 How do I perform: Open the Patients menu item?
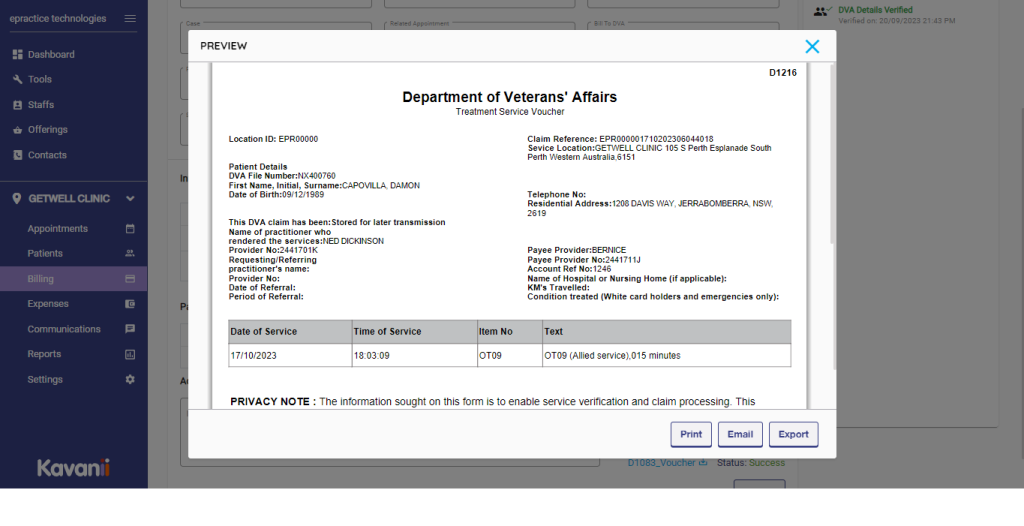click(45, 254)
